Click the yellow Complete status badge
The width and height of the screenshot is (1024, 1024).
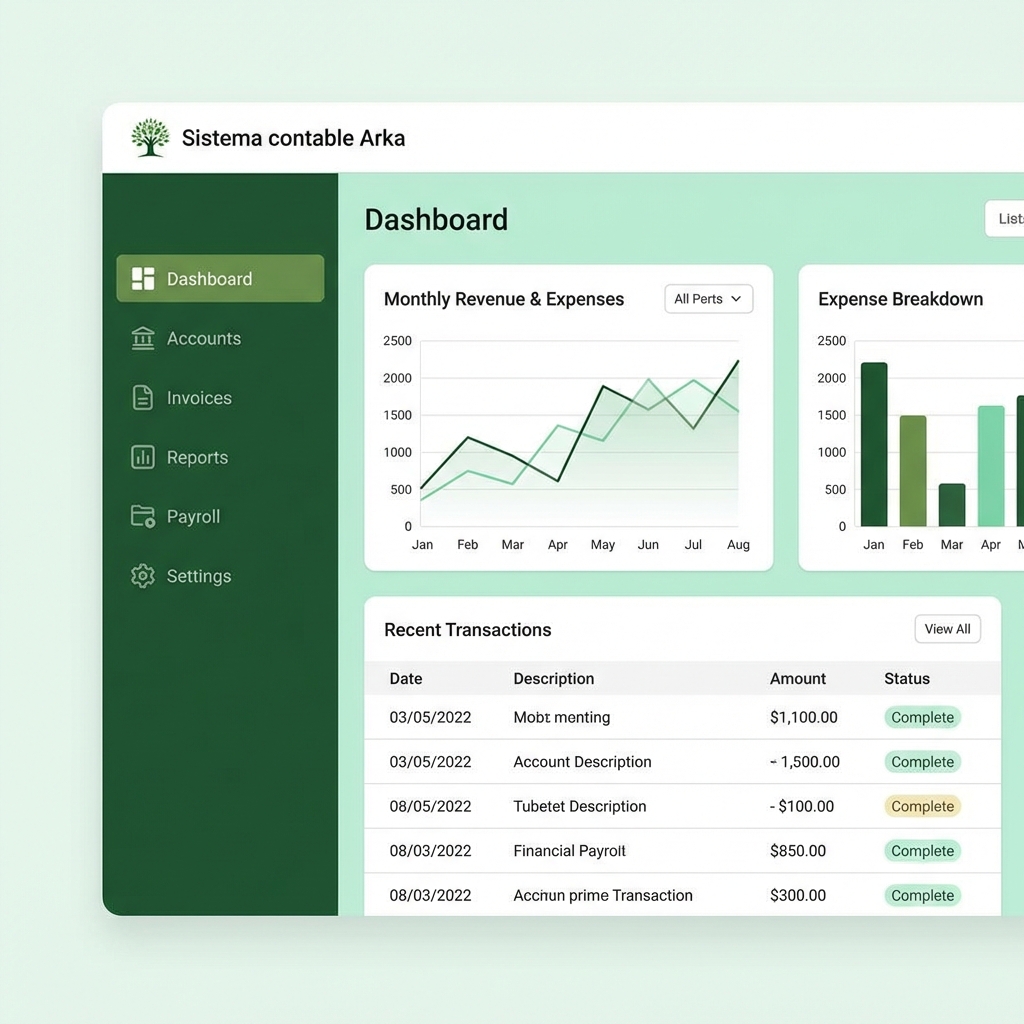922,806
